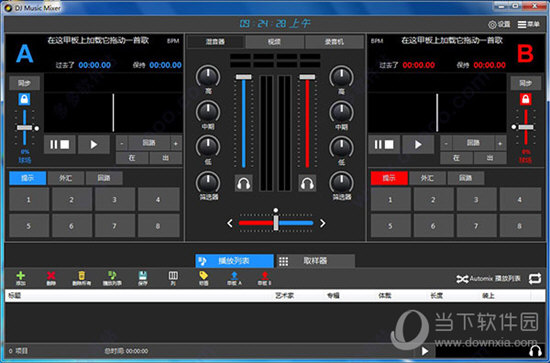Image resolution: width=550 pixels, height=363 pixels.
Task: Click the Mid EQ knob for Deck B
Action: point(341,112)
